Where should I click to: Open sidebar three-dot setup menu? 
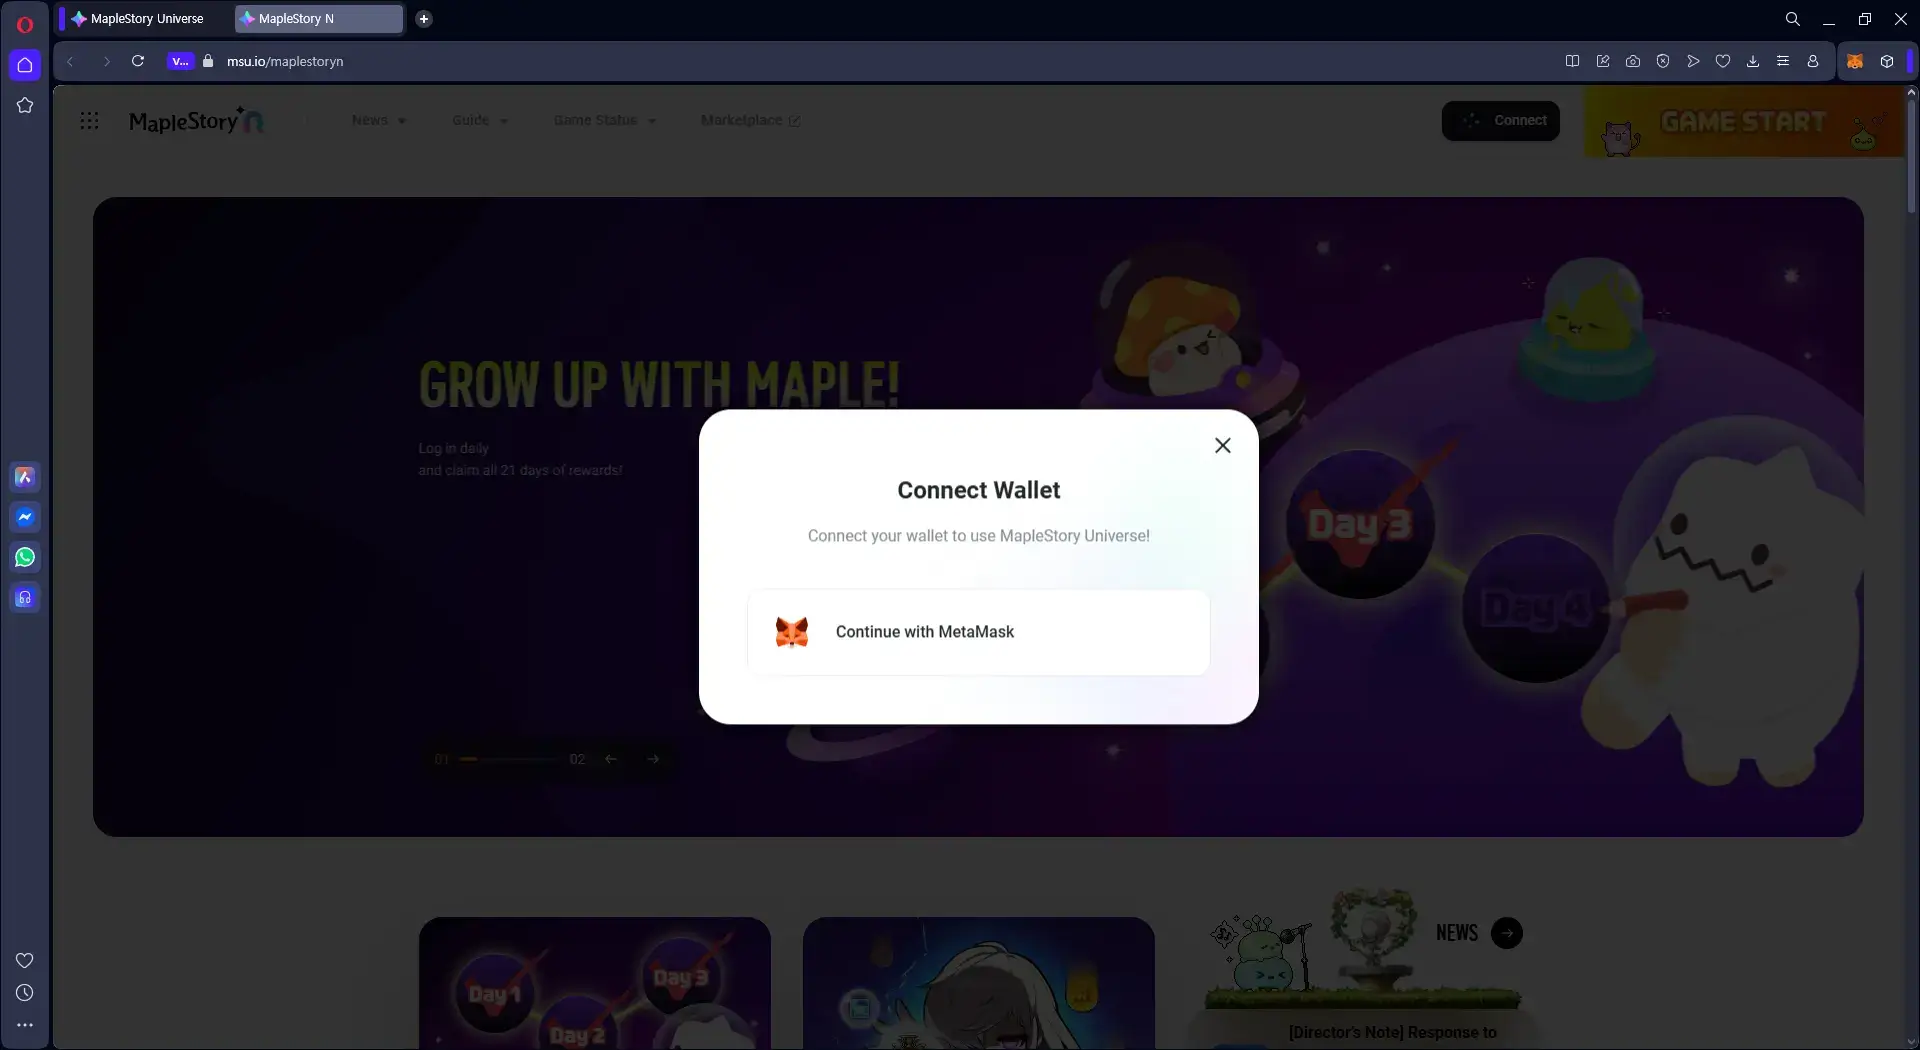pos(25,1025)
